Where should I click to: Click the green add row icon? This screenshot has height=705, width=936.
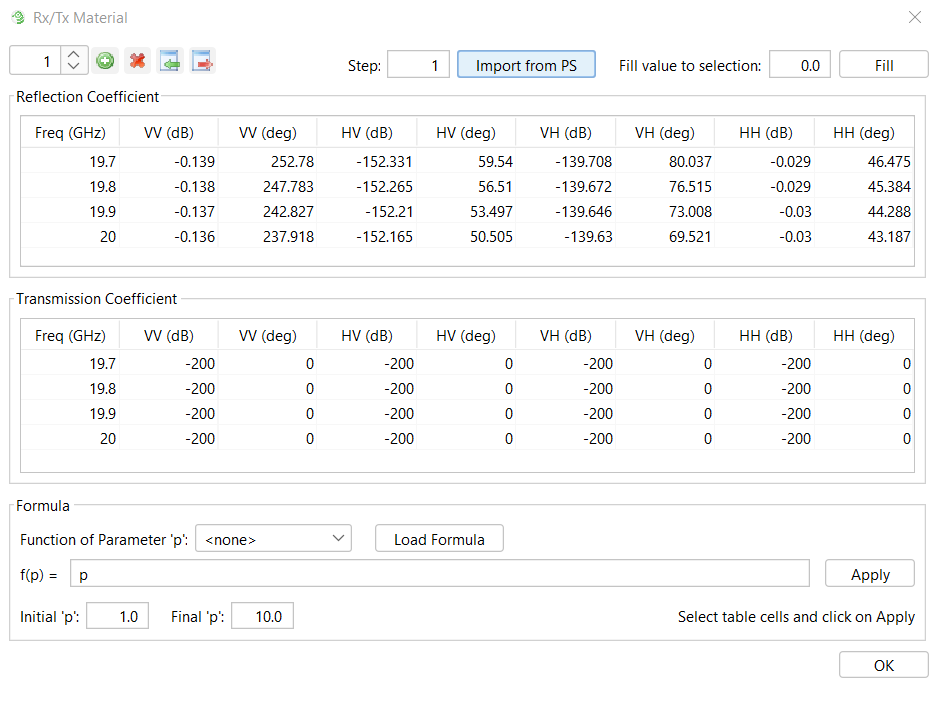[105, 61]
